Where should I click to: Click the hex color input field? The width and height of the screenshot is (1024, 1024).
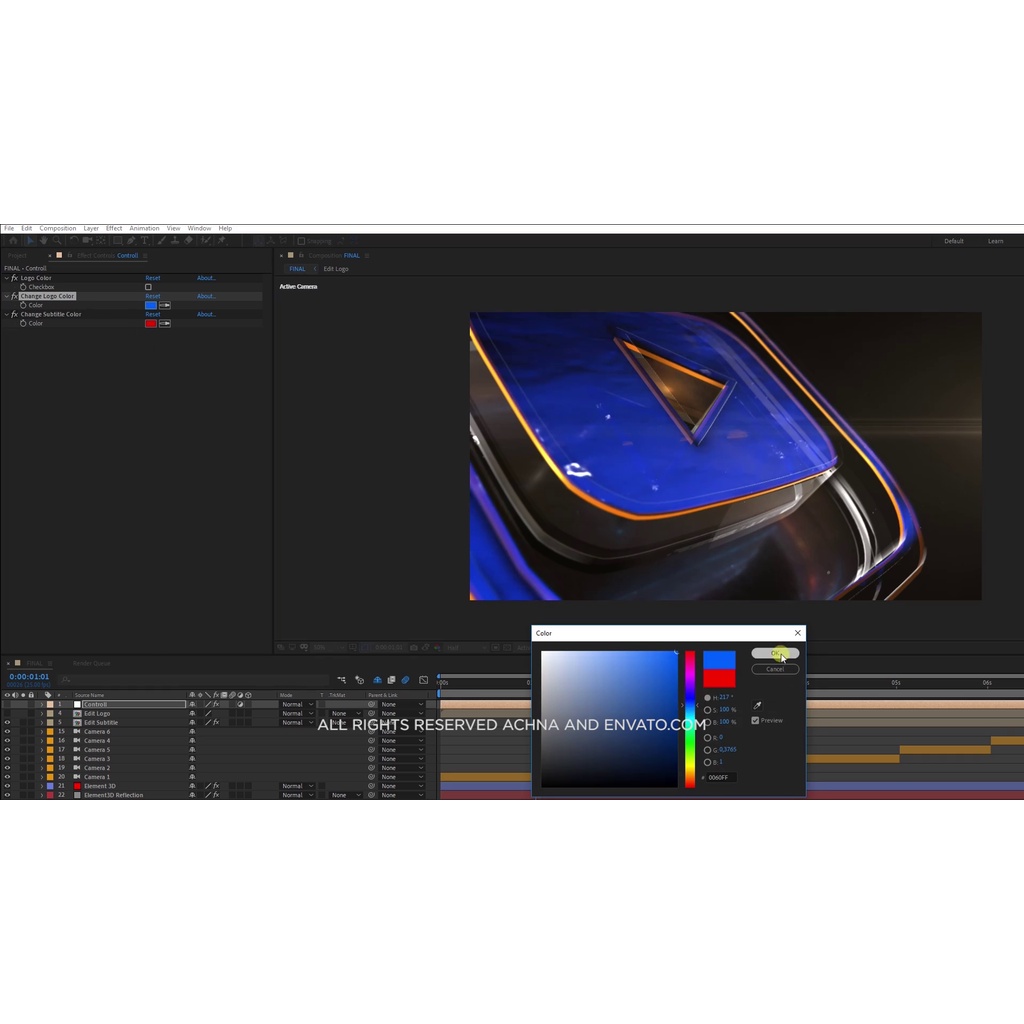[721, 777]
